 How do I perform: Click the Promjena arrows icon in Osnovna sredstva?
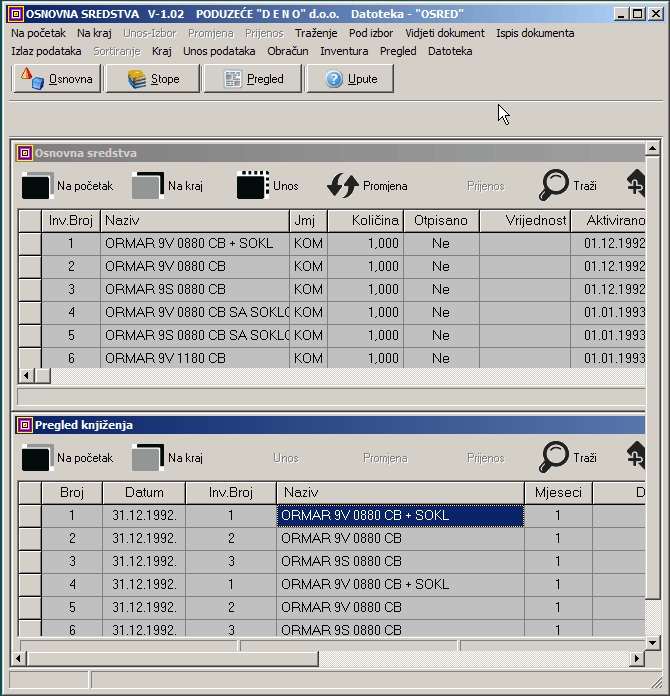(x=343, y=186)
